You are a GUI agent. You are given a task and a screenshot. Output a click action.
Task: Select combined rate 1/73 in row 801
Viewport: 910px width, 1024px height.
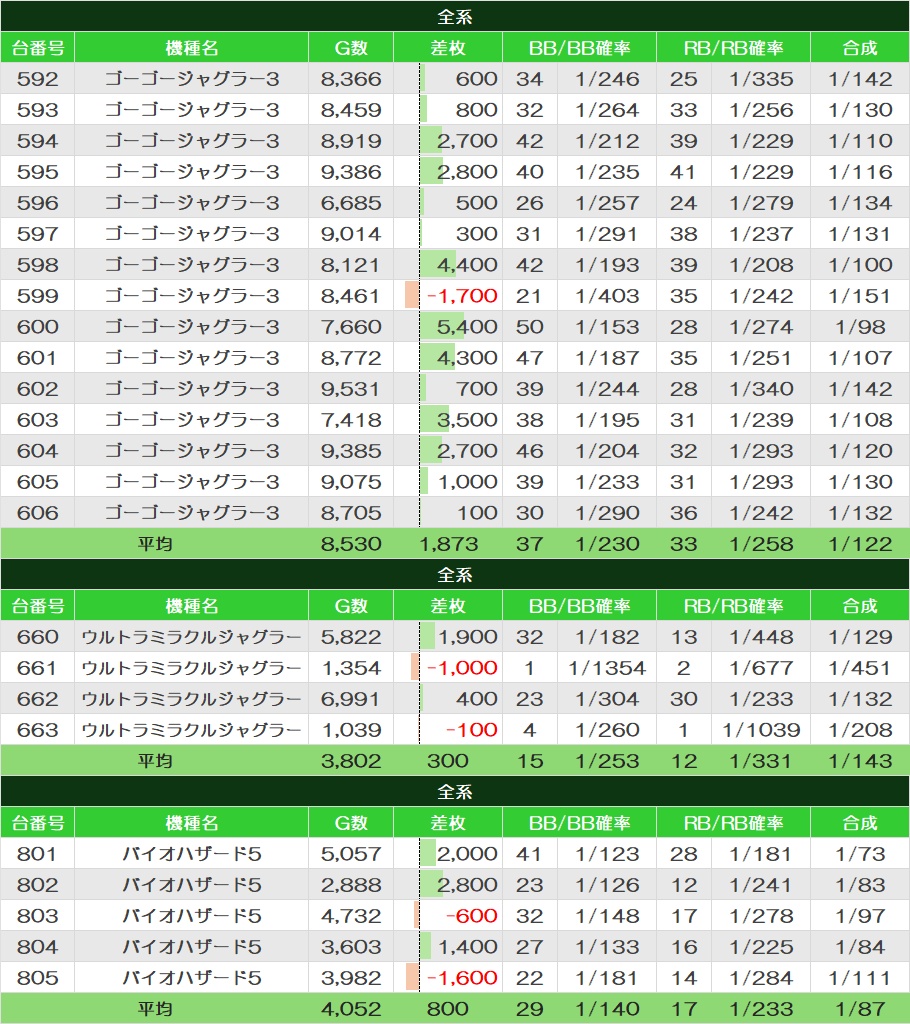(x=860, y=854)
